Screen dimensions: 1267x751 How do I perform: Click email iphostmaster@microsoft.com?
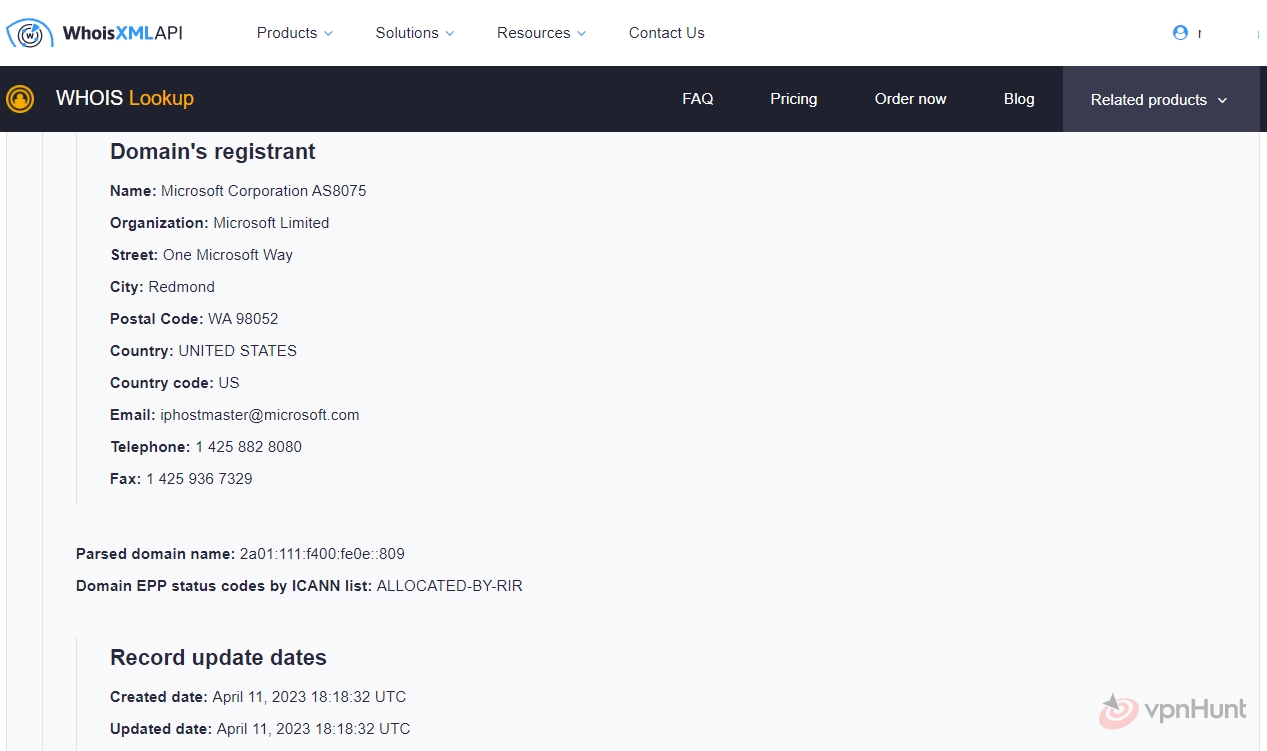tap(260, 415)
